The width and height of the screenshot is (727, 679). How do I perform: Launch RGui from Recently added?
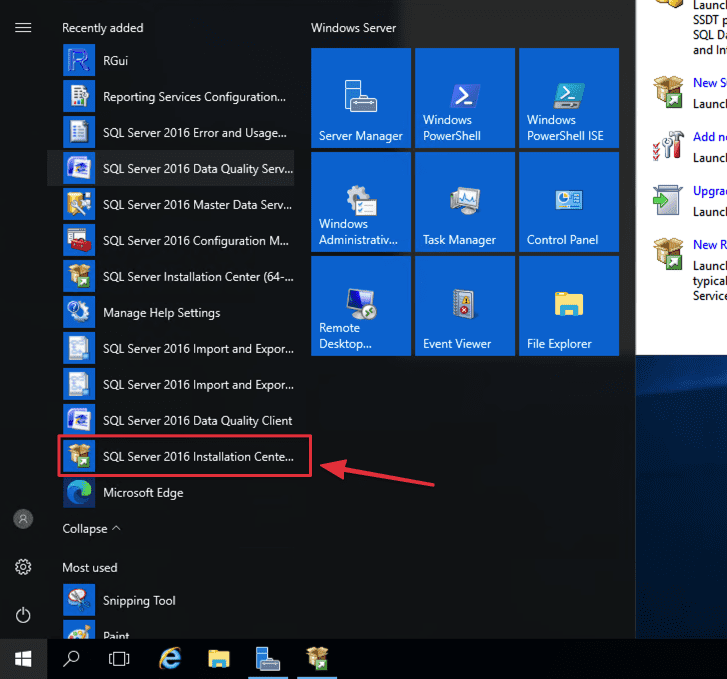pos(115,61)
